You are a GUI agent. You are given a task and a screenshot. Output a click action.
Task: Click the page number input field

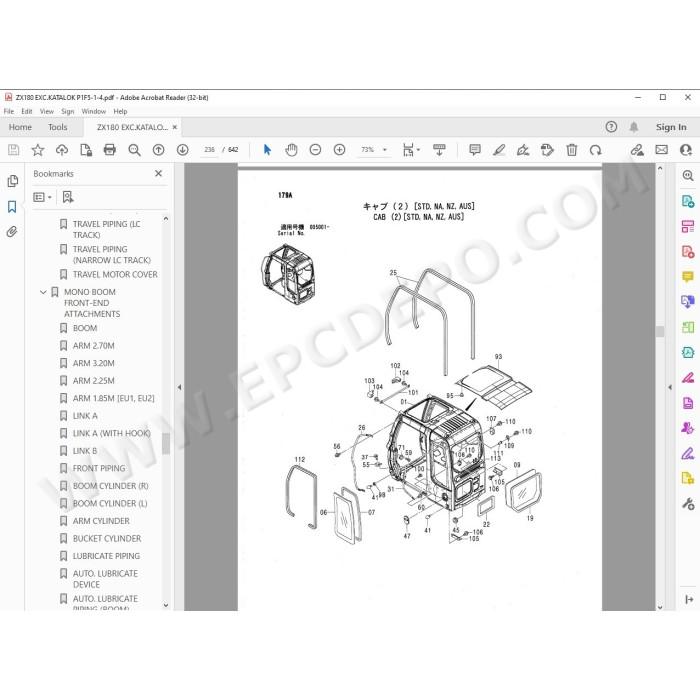[x=209, y=150]
